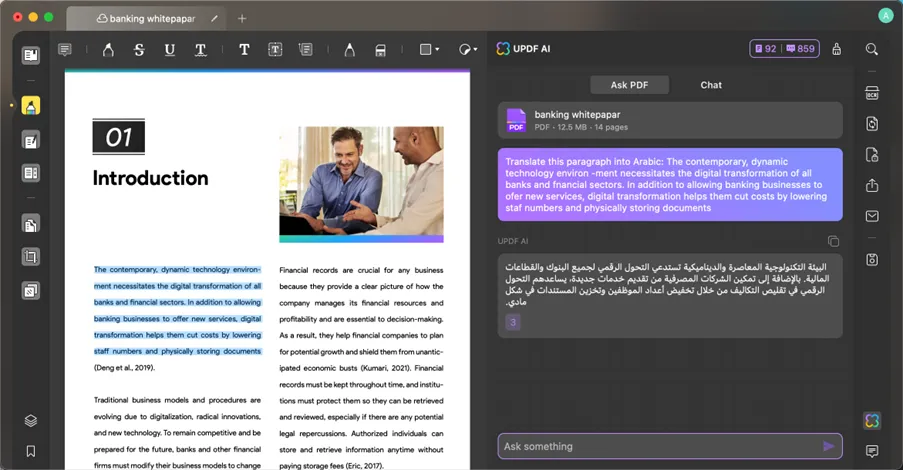Open the banking whitepapar PDF file card
The image size is (903, 470).
670,120
